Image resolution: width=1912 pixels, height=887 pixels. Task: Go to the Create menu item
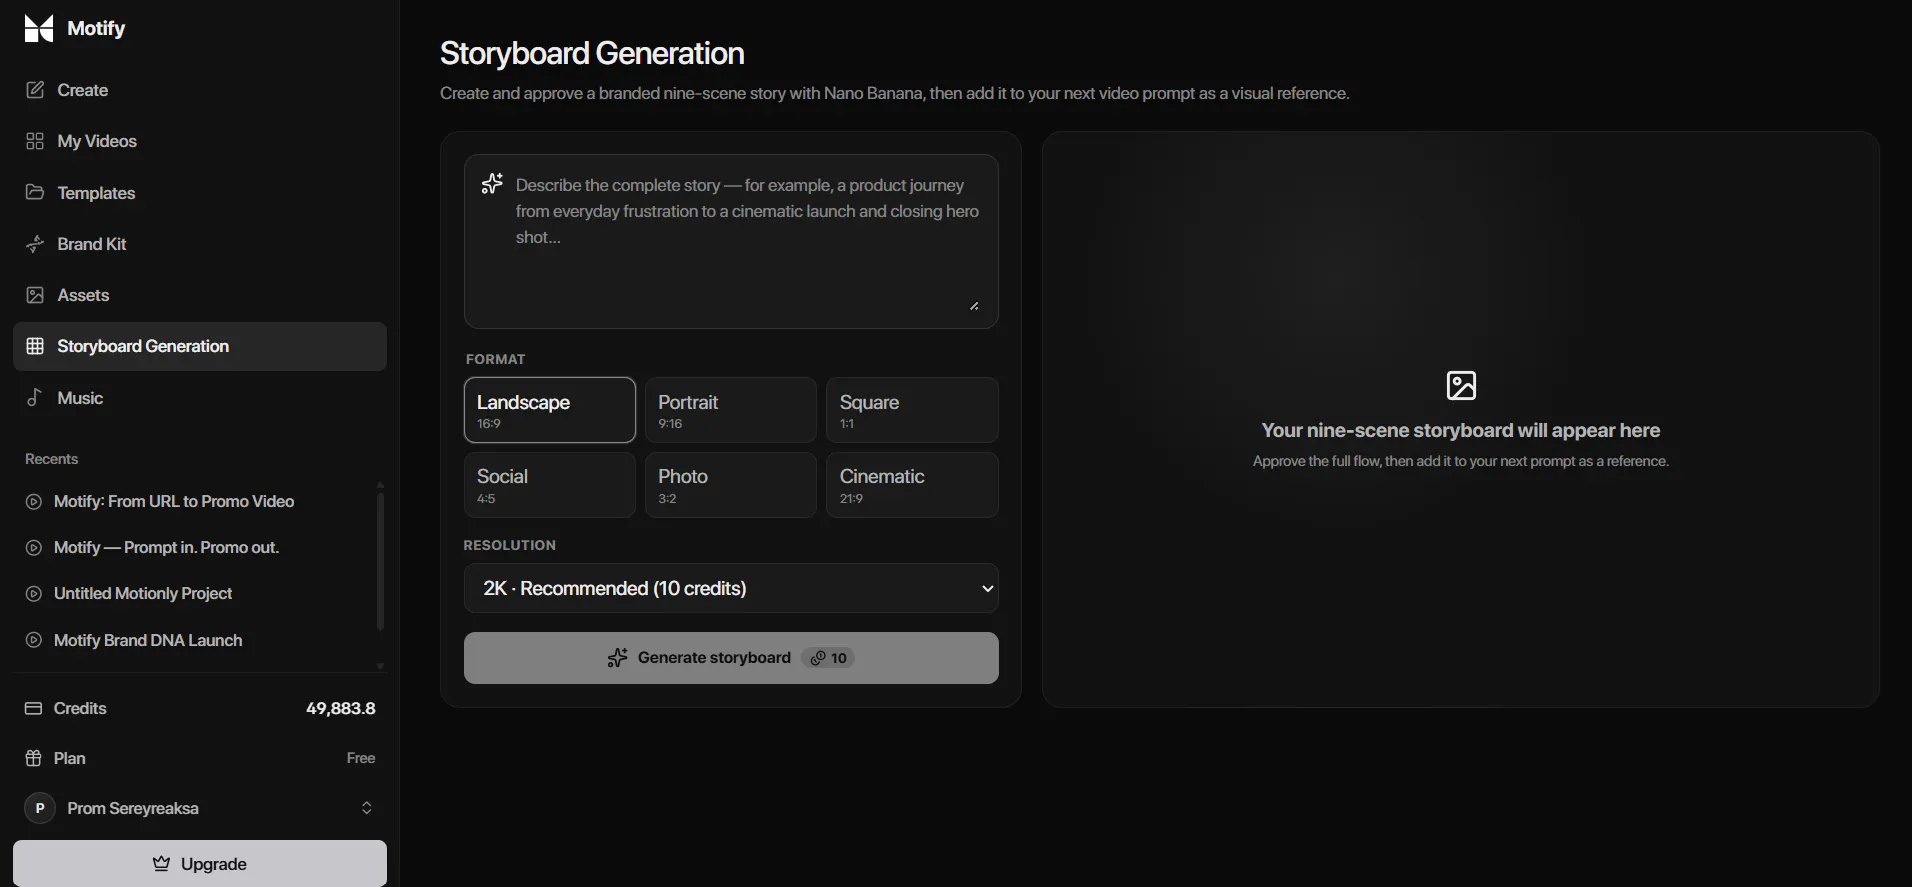point(200,90)
